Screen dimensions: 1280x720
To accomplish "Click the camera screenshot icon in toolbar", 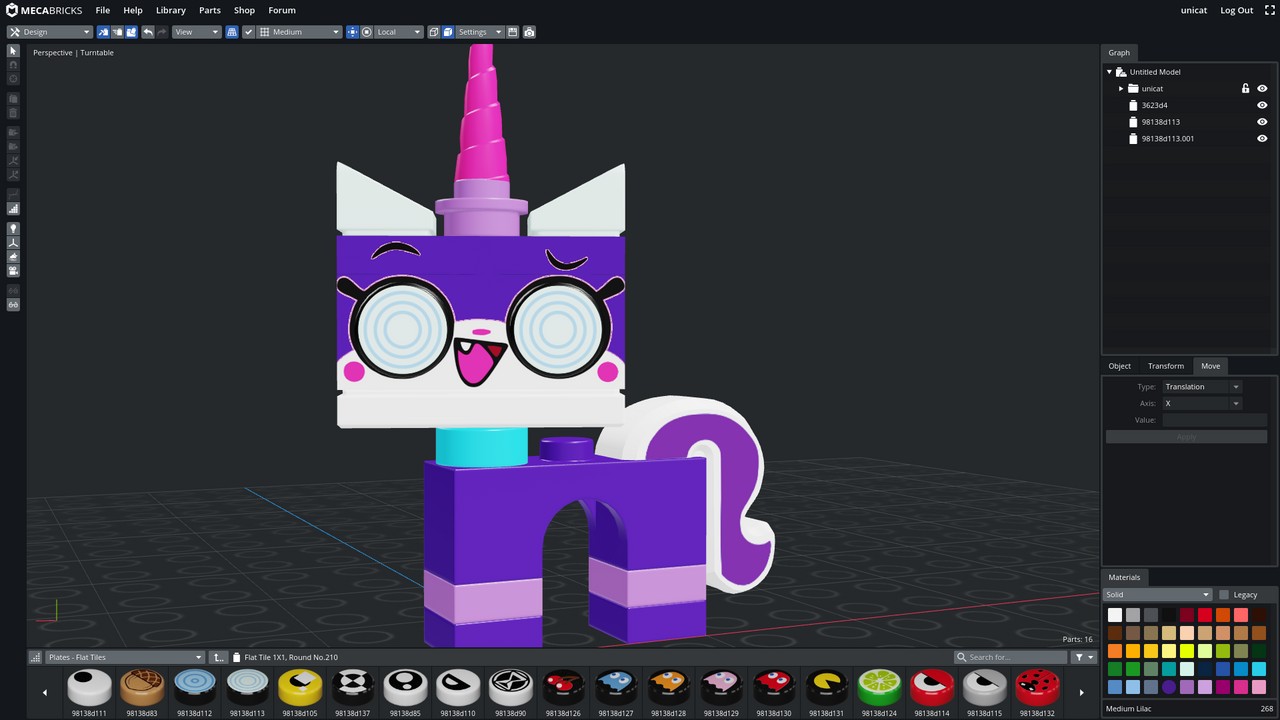I will (x=529, y=32).
